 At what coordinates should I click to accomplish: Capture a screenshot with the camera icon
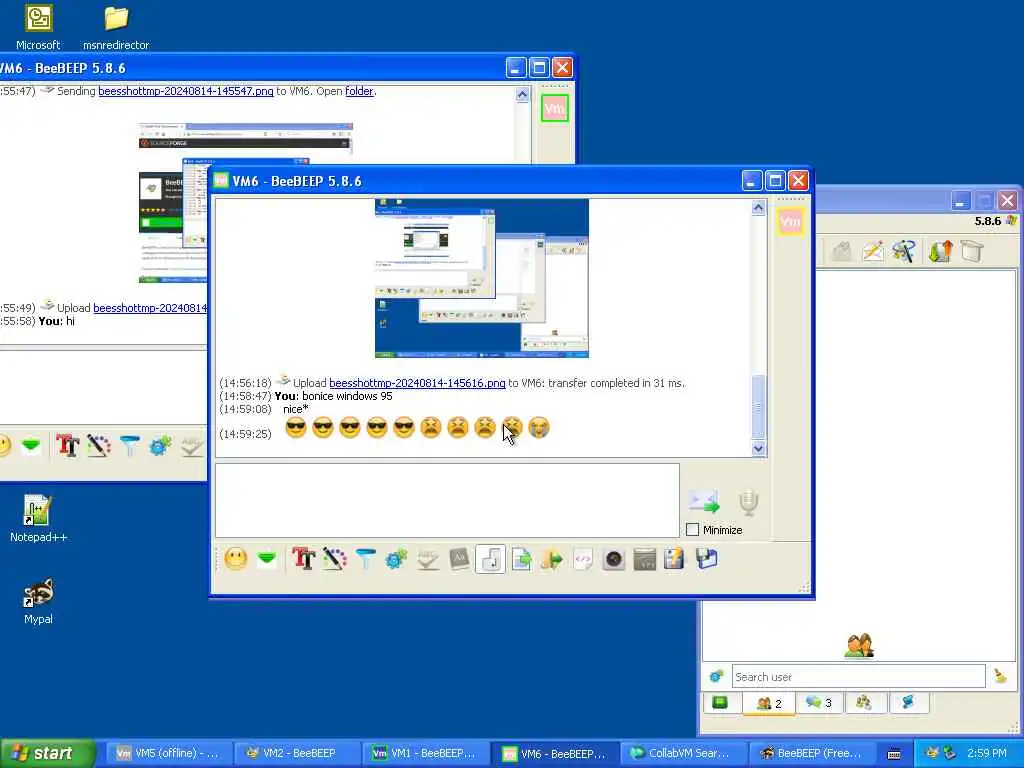[613, 559]
